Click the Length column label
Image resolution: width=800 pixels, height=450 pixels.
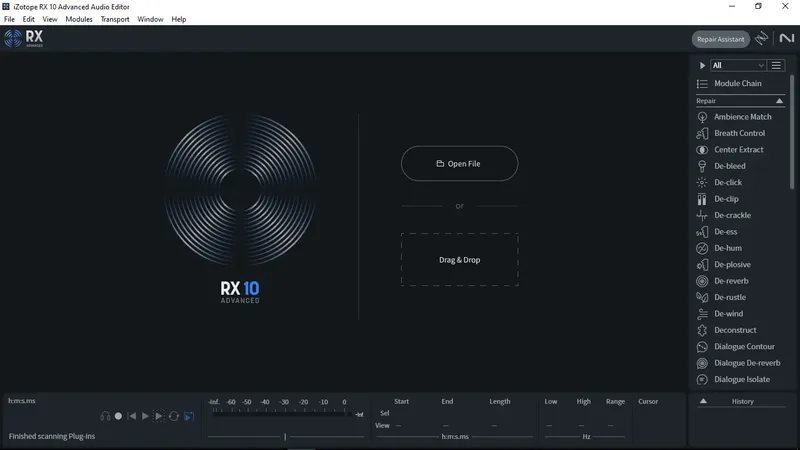[x=499, y=402]
